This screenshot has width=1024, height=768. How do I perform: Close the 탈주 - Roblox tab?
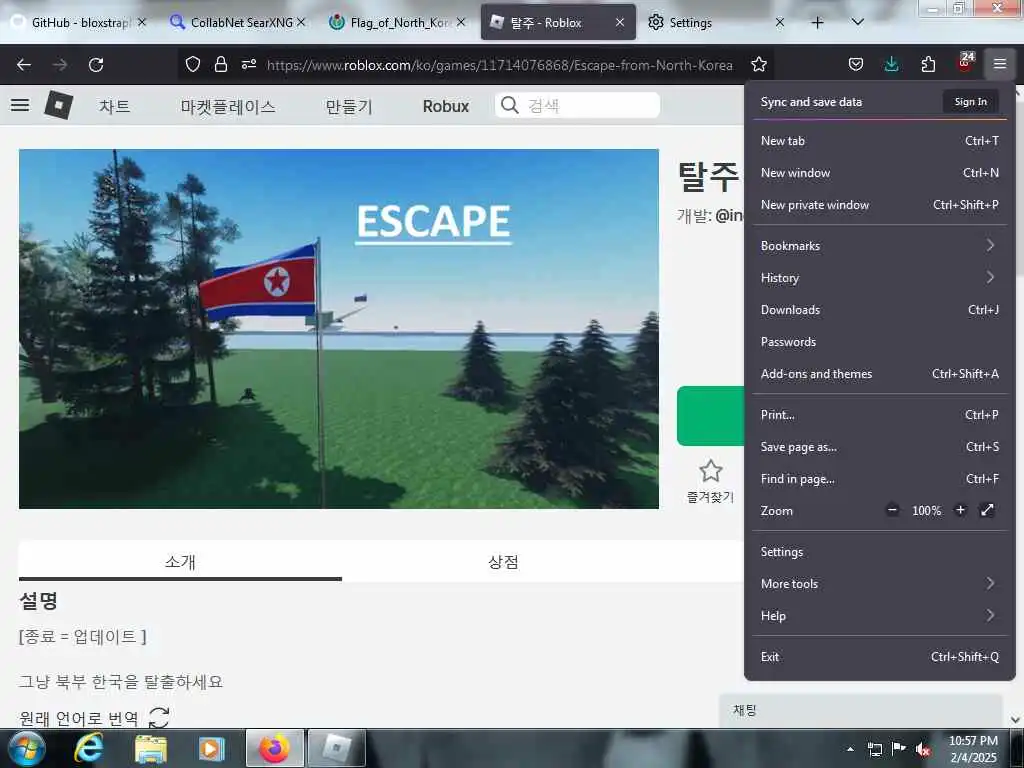pos(620,22)
